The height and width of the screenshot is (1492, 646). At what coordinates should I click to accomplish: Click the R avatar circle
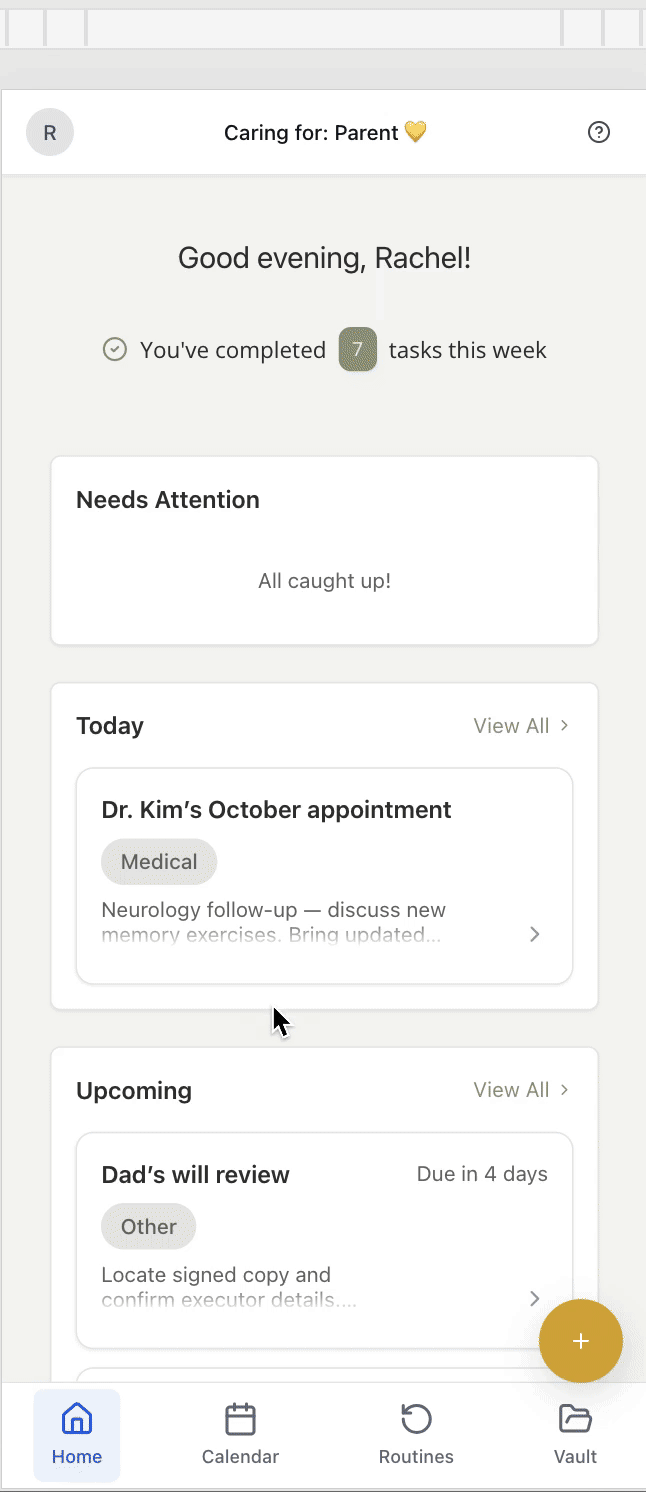(50, 132)
